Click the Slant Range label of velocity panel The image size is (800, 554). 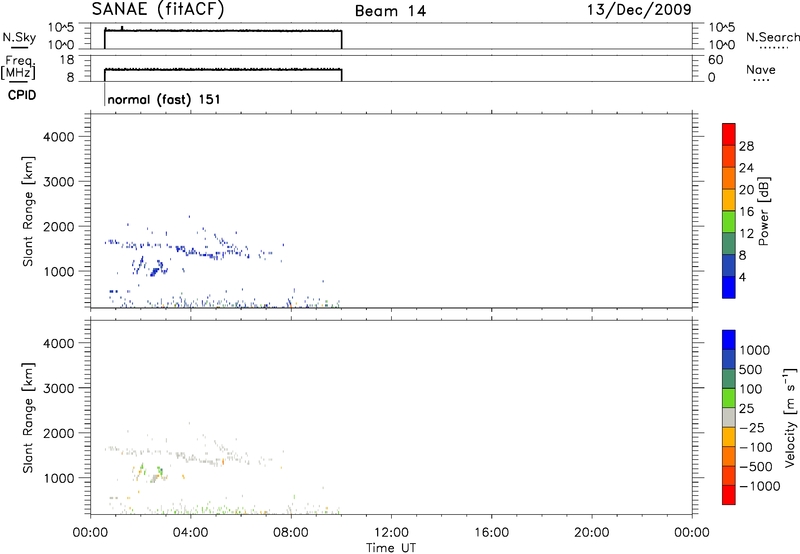[x=28, y=418]
